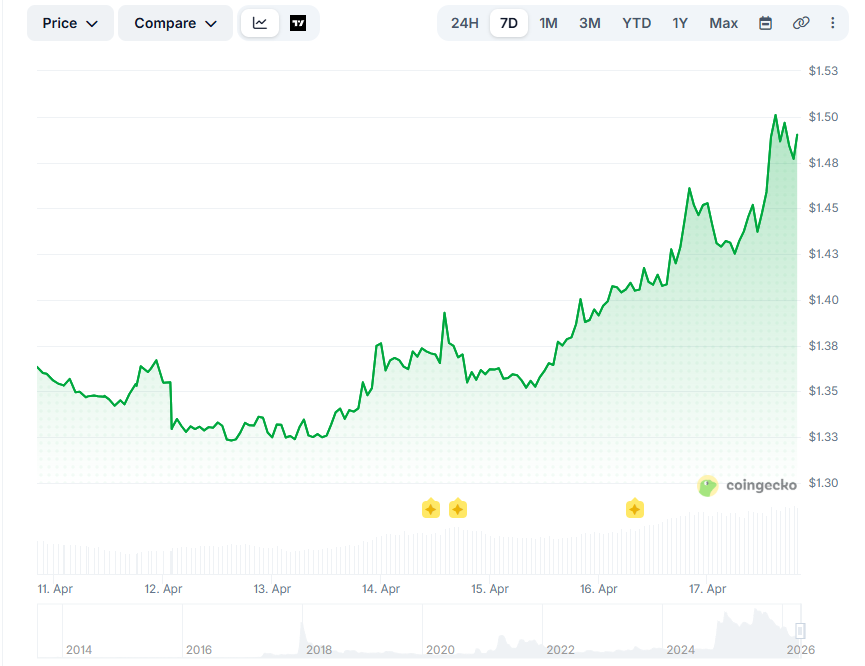The width and height of the screenshot is (865, 666).
Task: Open the calendar date range picker
Action: tap(766, 23)
